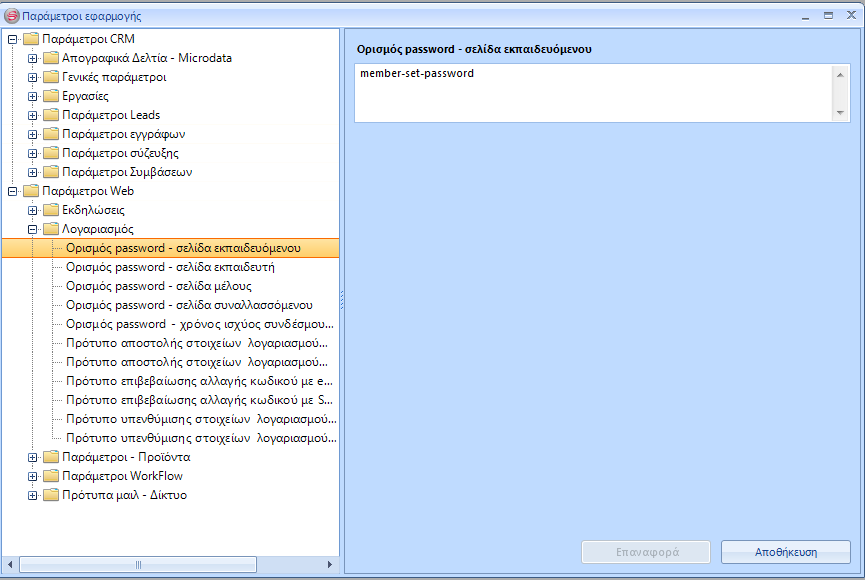Expand the Πρότυπα μαιλ - Δίκτυο node
The image size is (865, 580).
[x=33, y=495]
